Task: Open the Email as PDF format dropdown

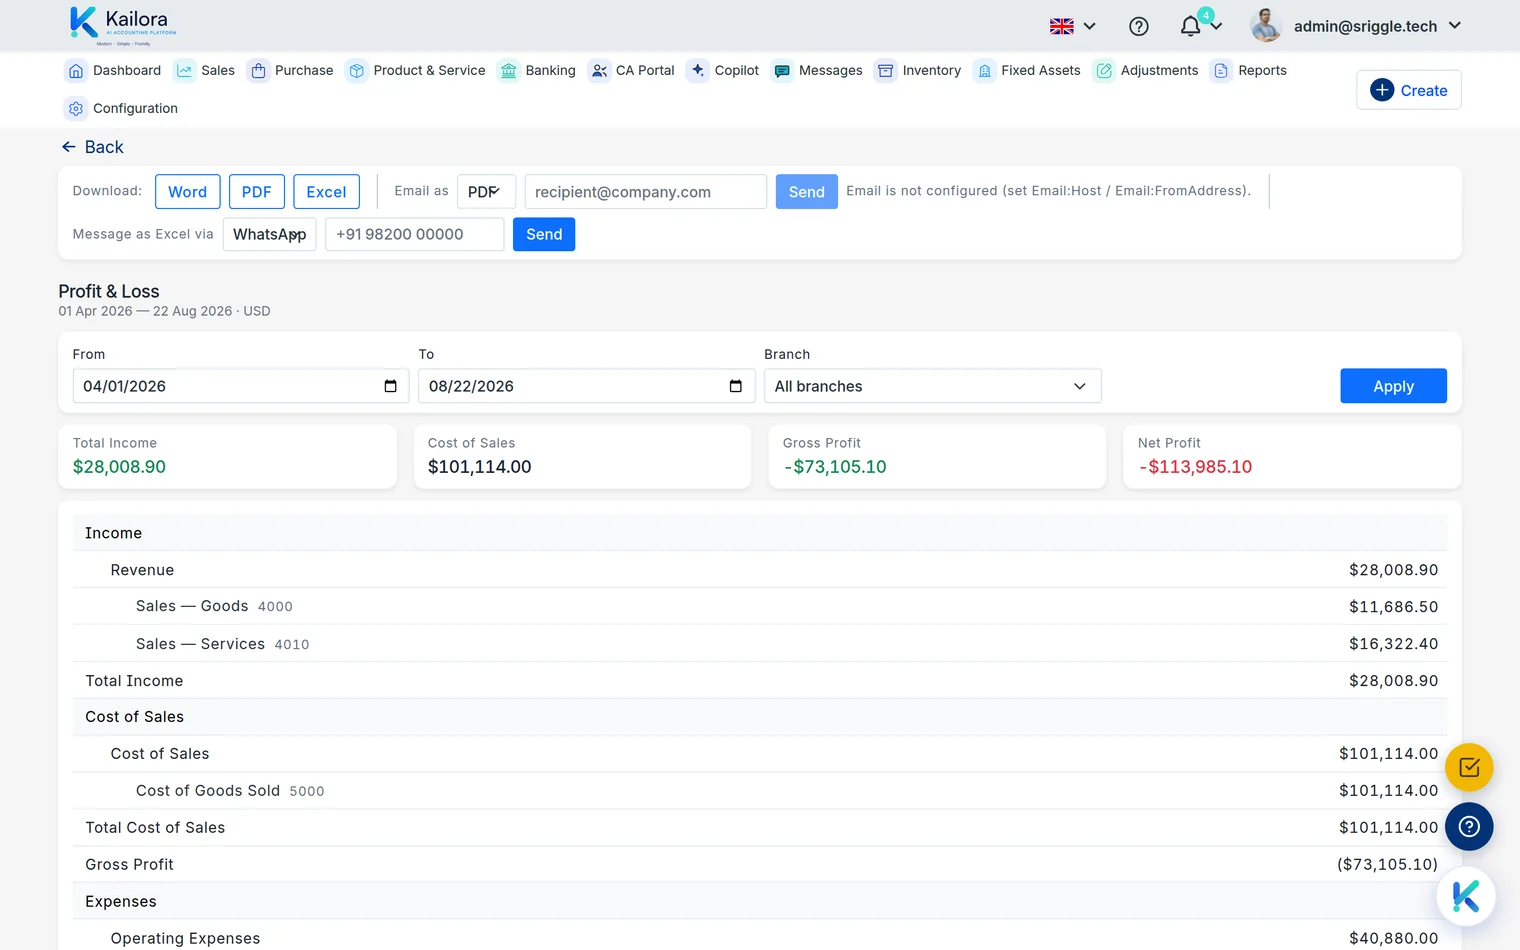Action: [486, 192]
